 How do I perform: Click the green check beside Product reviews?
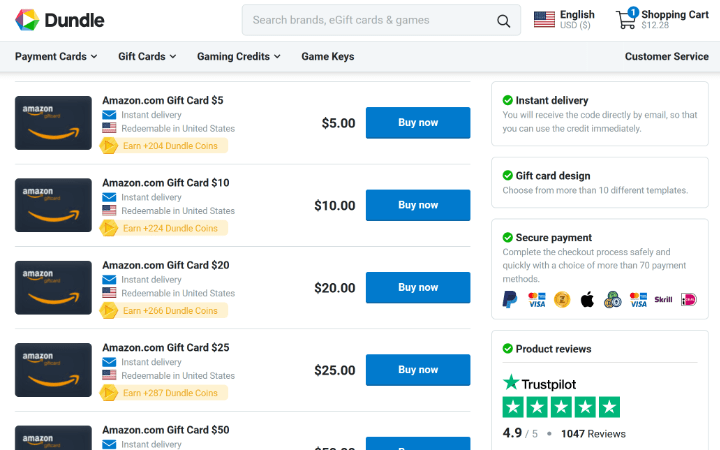[507, 349]
